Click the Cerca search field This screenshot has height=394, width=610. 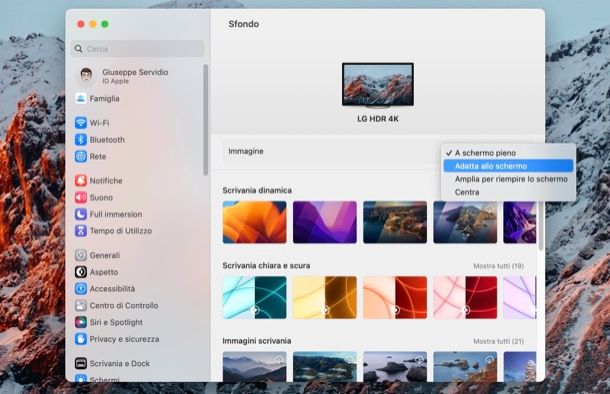click(138, 49)
